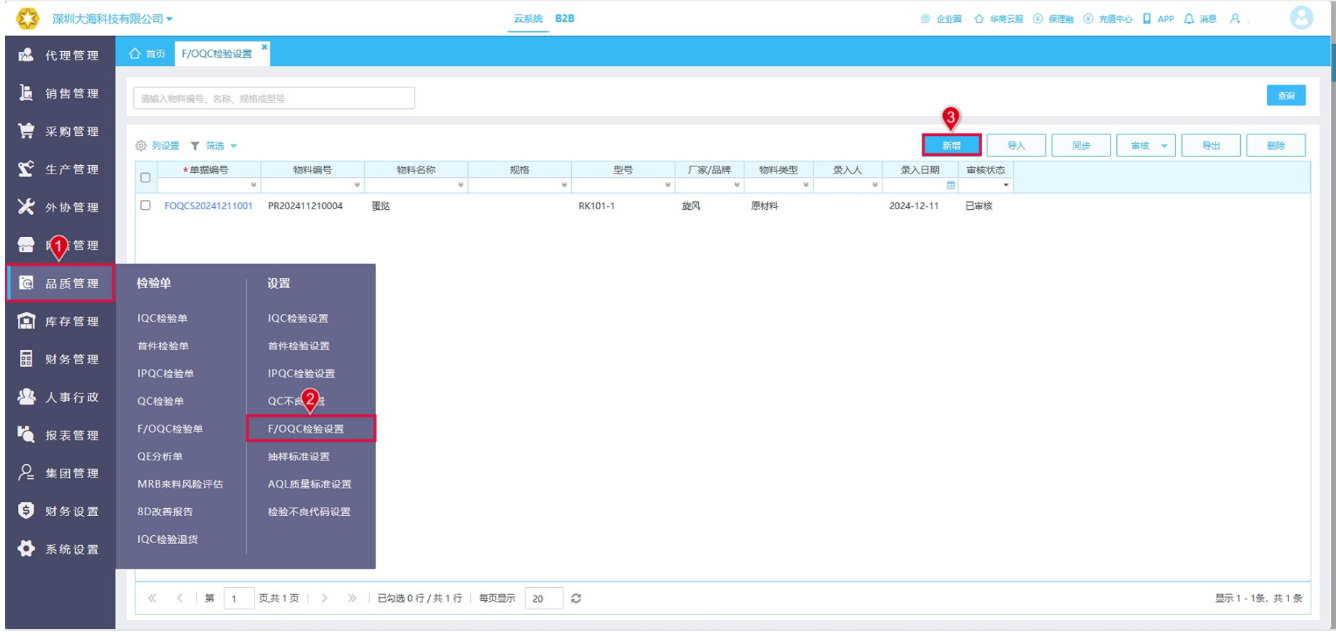Image resolution: width=1336 pixels, height=636 pixels.
Task: Select AQL质量标准设置 menu entry
Action: [309, 484]
